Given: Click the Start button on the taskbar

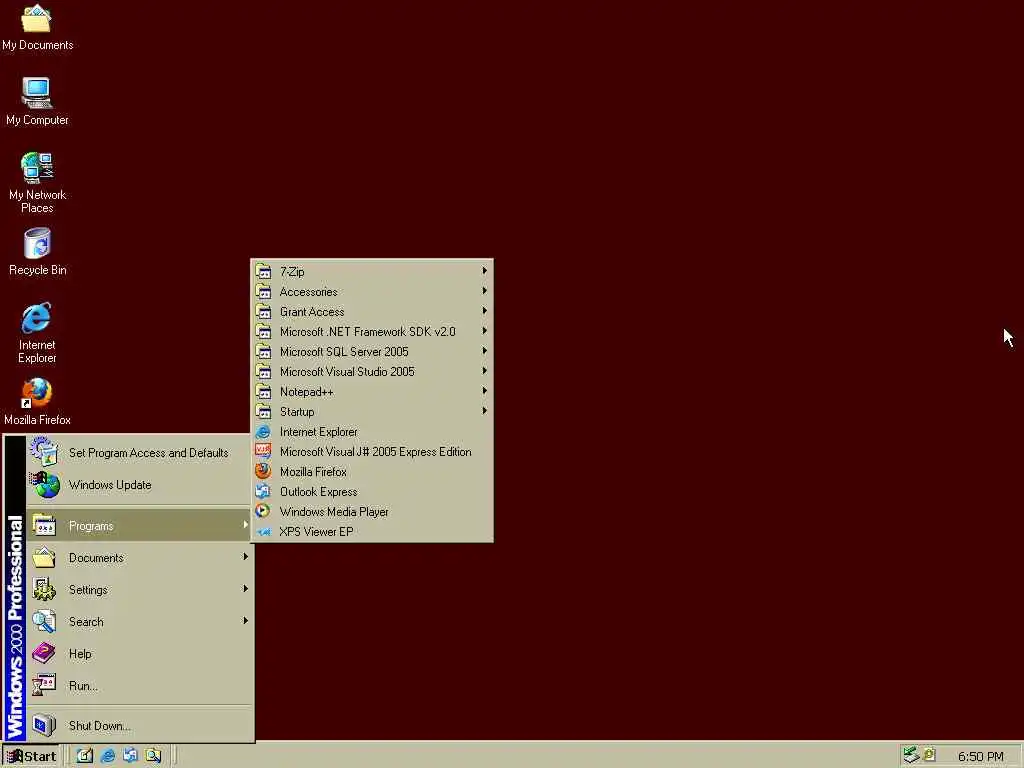Looking at the screenshot, I should tap(31, 756).
